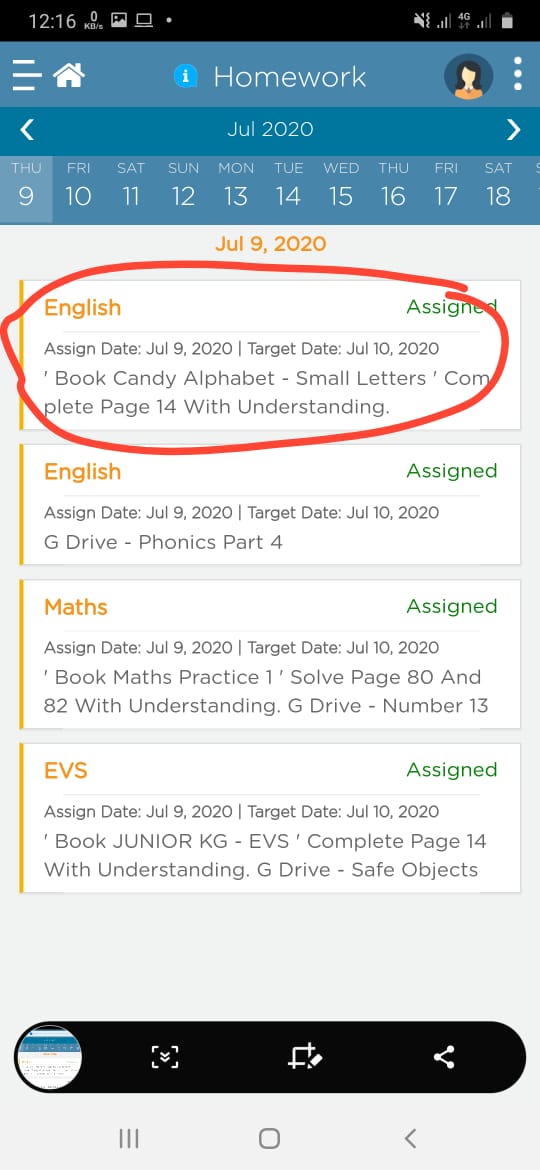The height and width of the screenshot is (1170, 540).
Task: Open the screenshot preview thumbnail
Action: pyautogui.click(x=48, y=1057)
